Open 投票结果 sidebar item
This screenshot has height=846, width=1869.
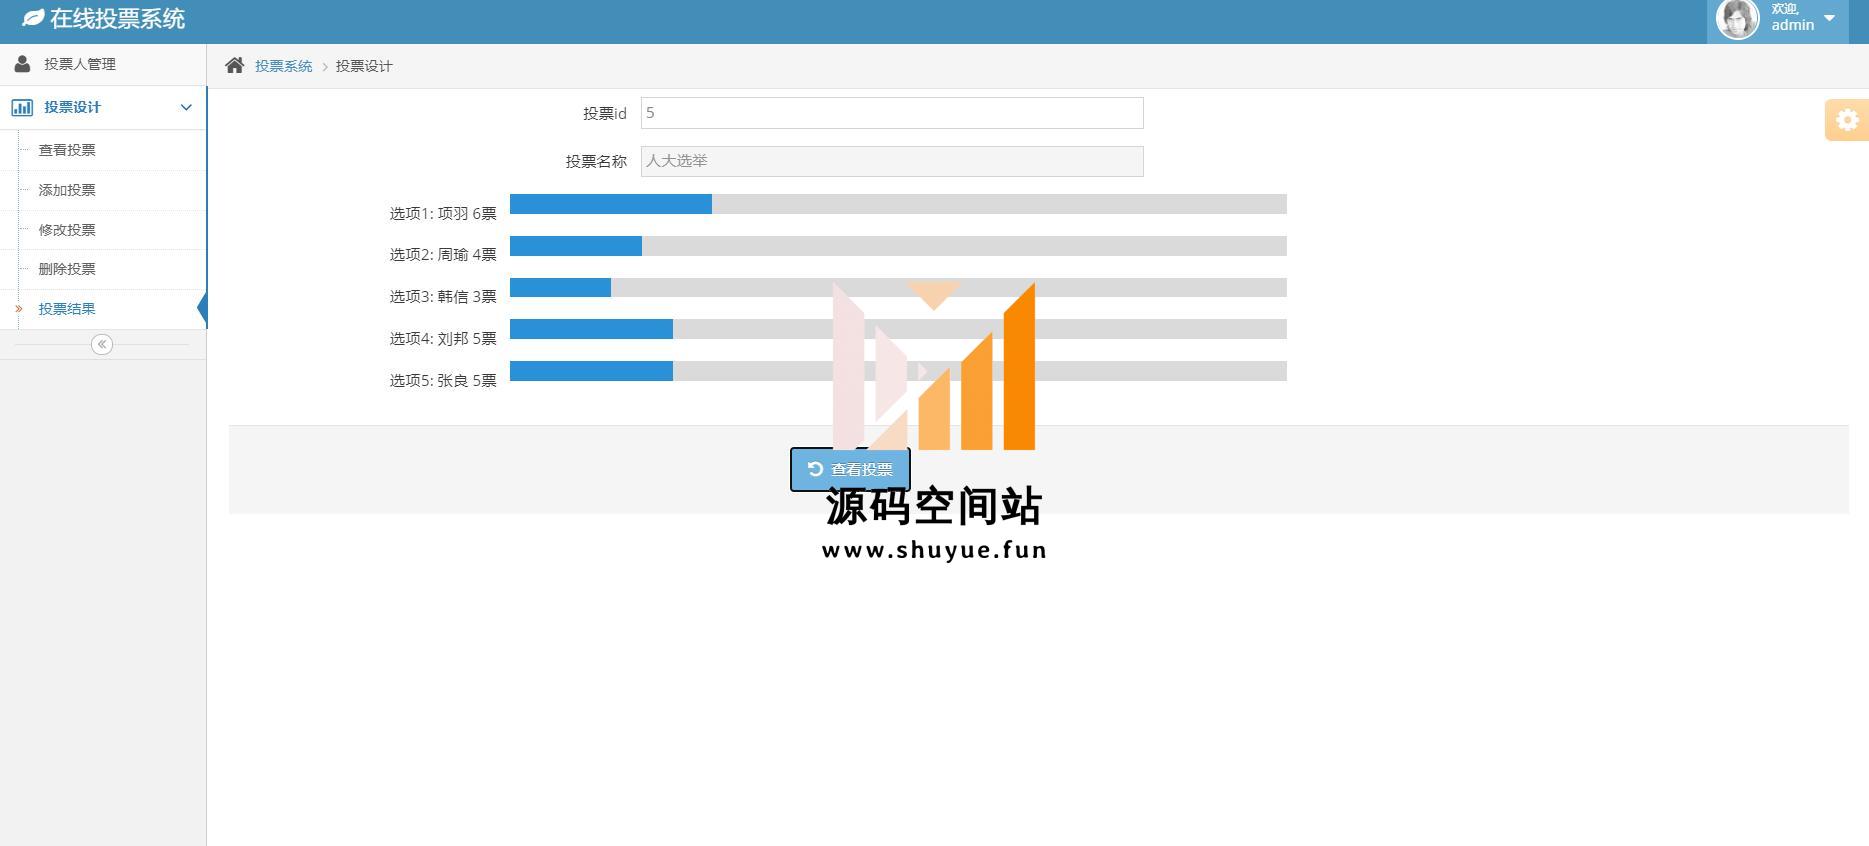(67, 309)
